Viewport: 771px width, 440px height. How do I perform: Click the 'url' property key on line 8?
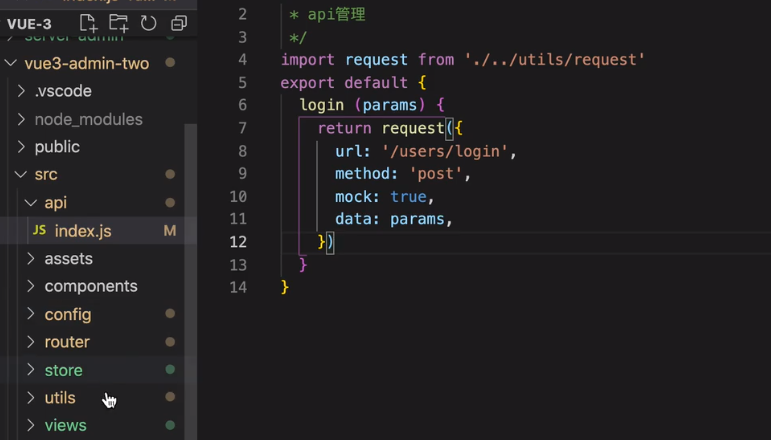[348, 151]
